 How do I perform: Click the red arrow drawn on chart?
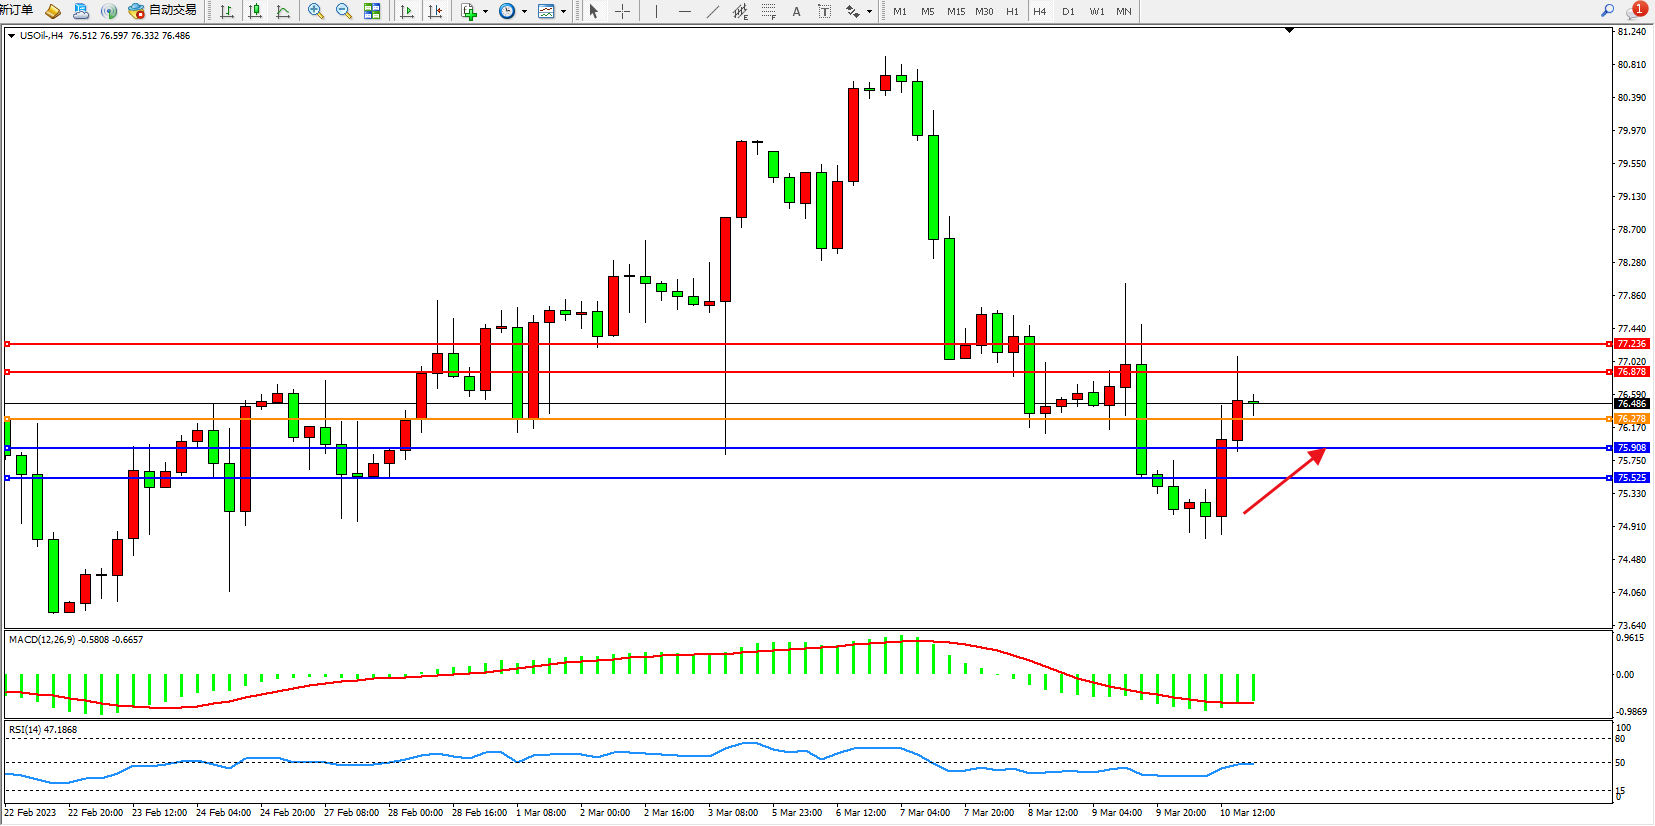point(1284,482)
